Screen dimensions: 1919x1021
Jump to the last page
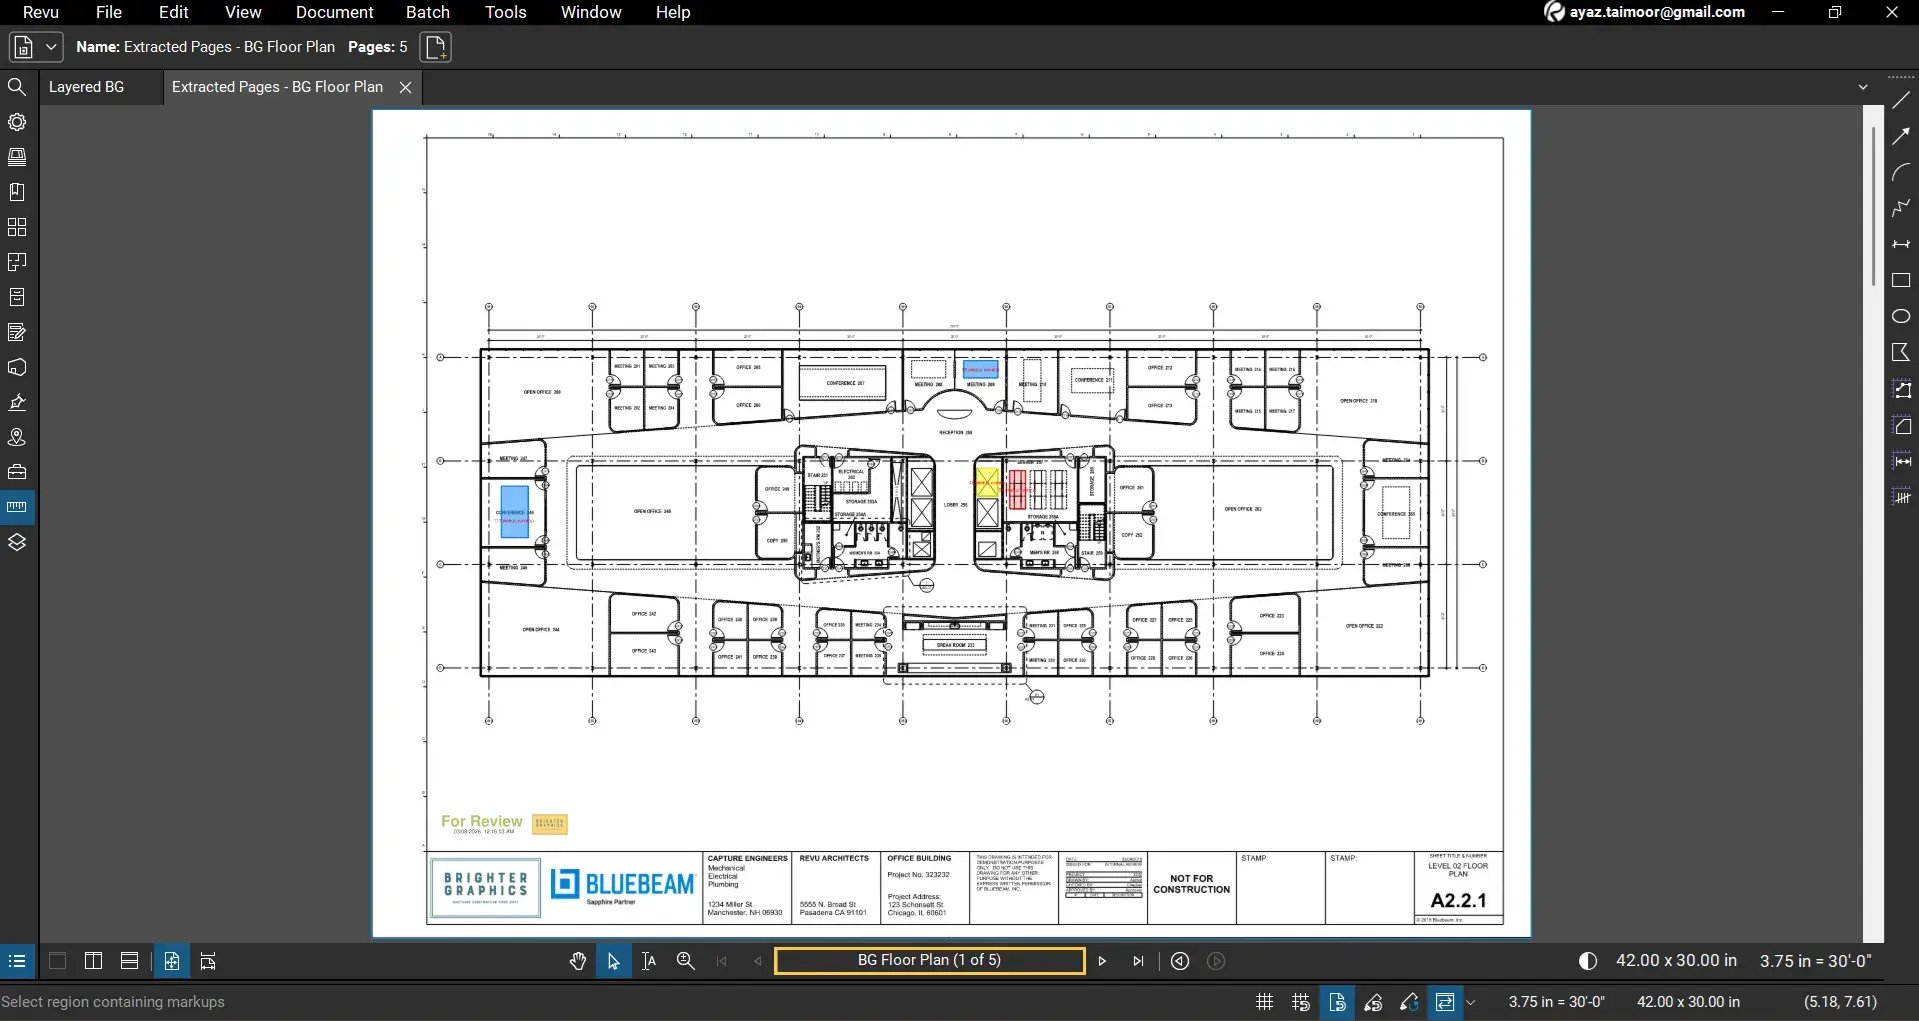(x=1138, y=961)
